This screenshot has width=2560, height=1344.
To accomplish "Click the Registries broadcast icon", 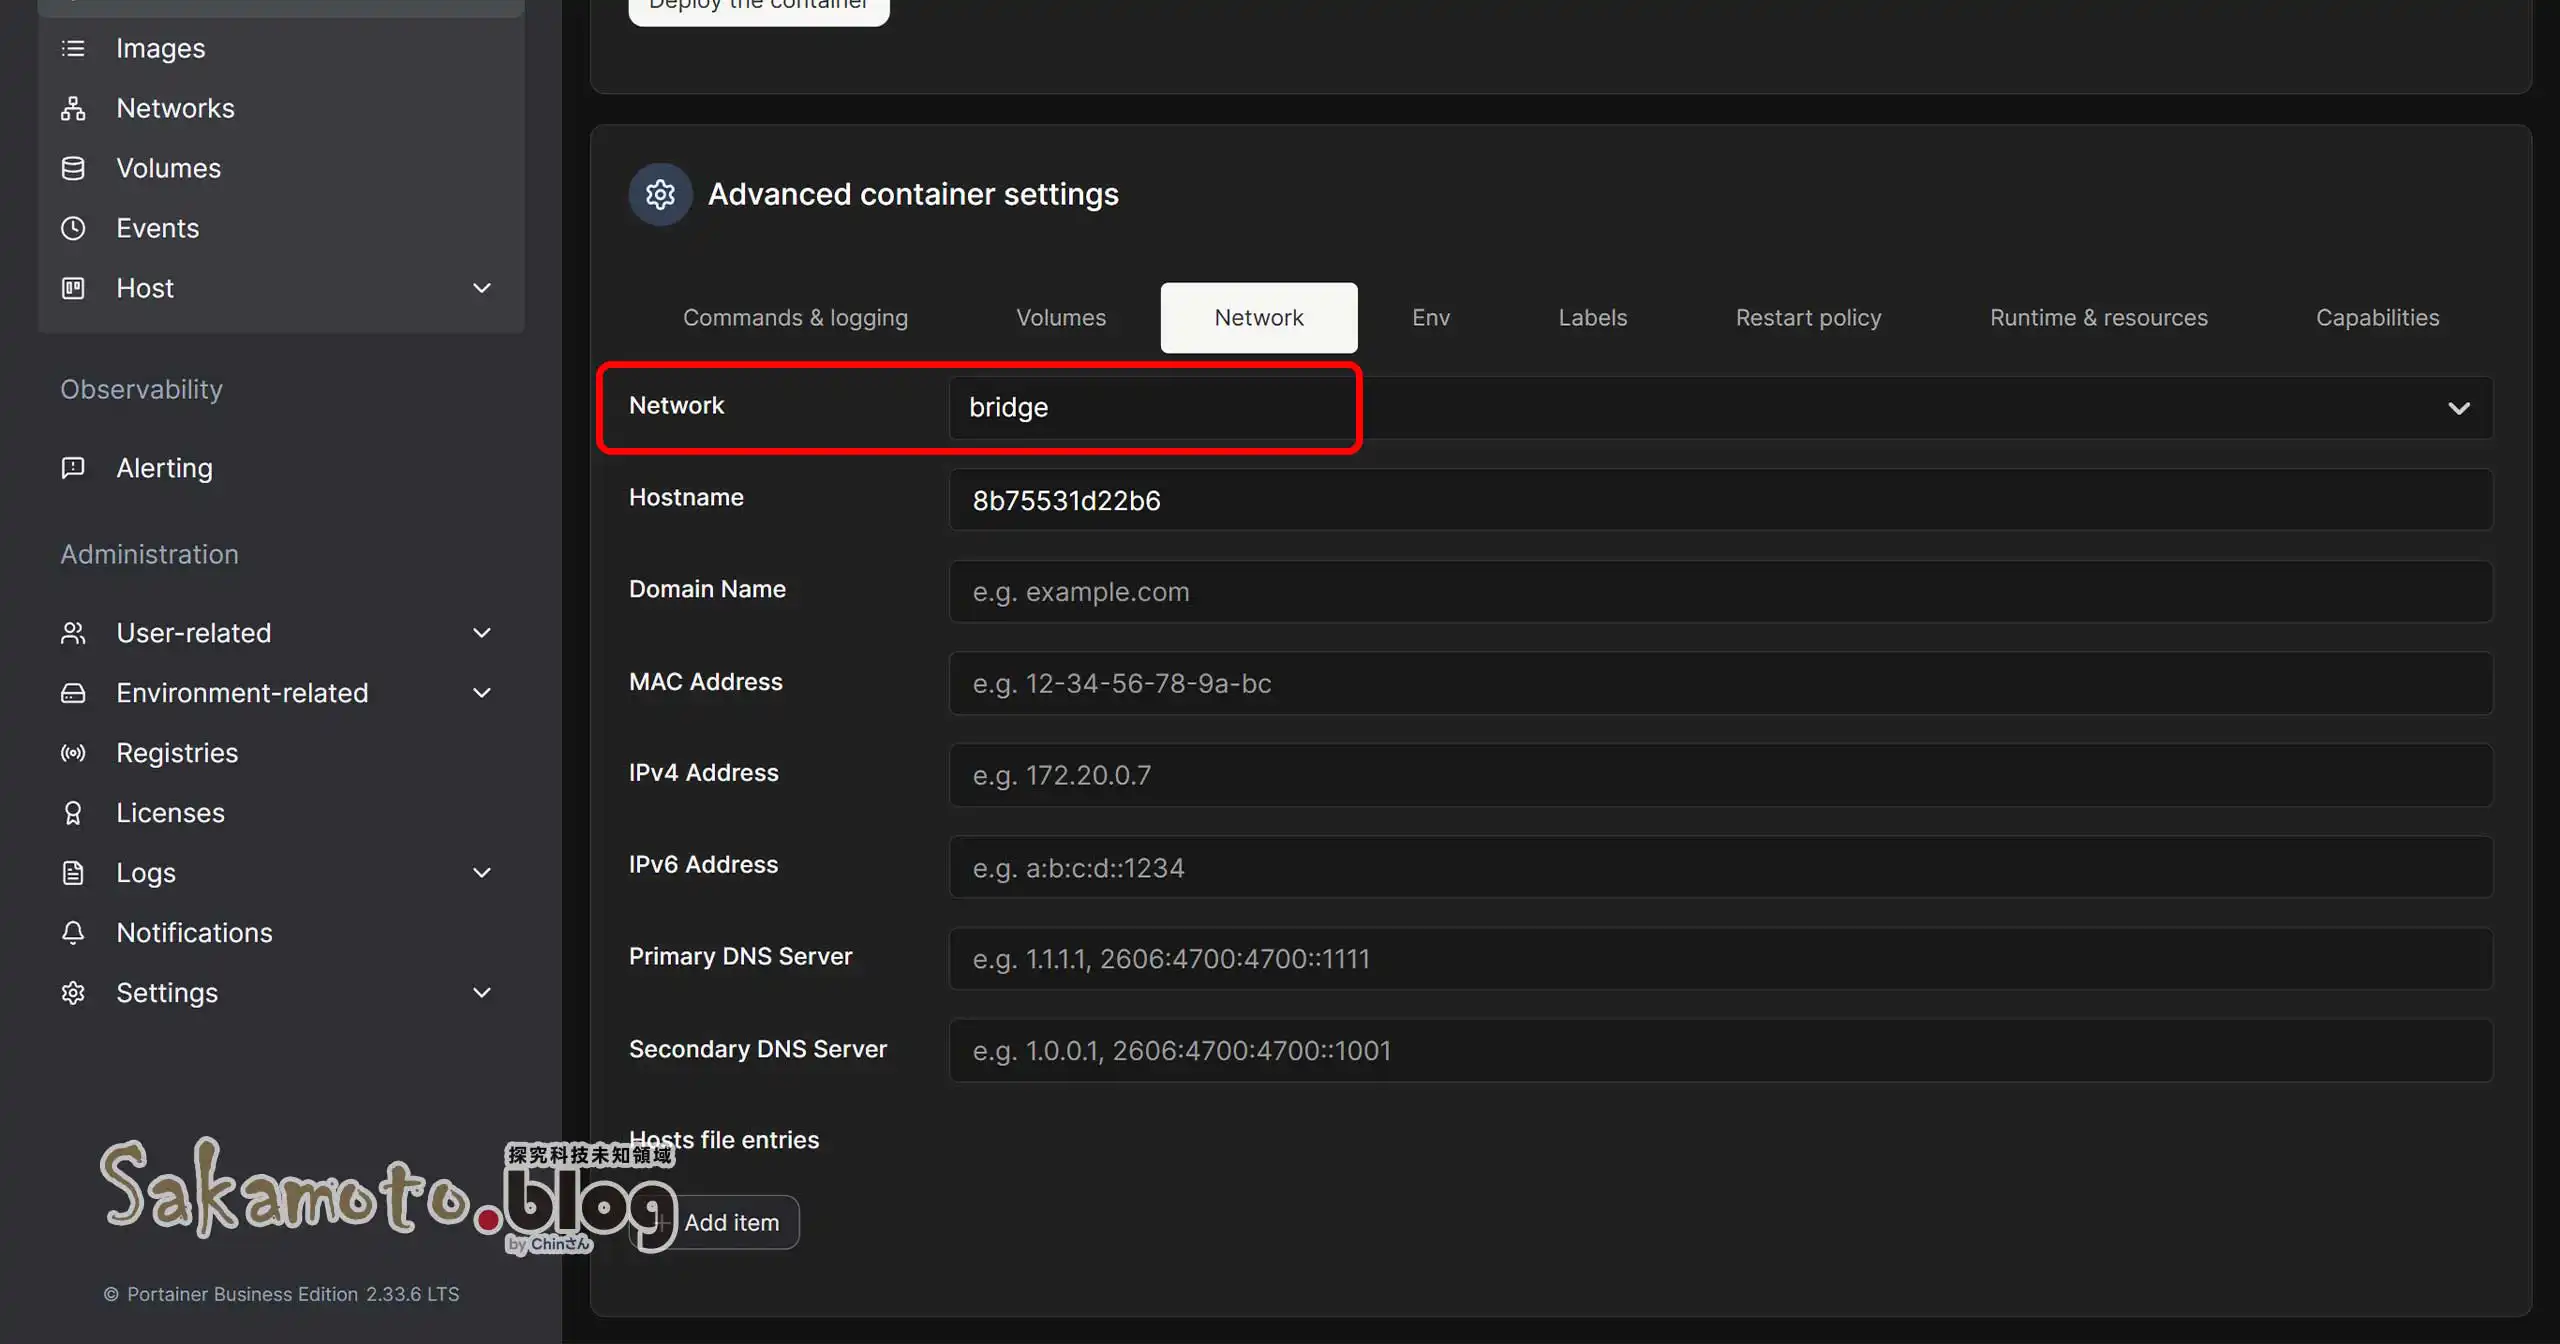I will 73,753.
